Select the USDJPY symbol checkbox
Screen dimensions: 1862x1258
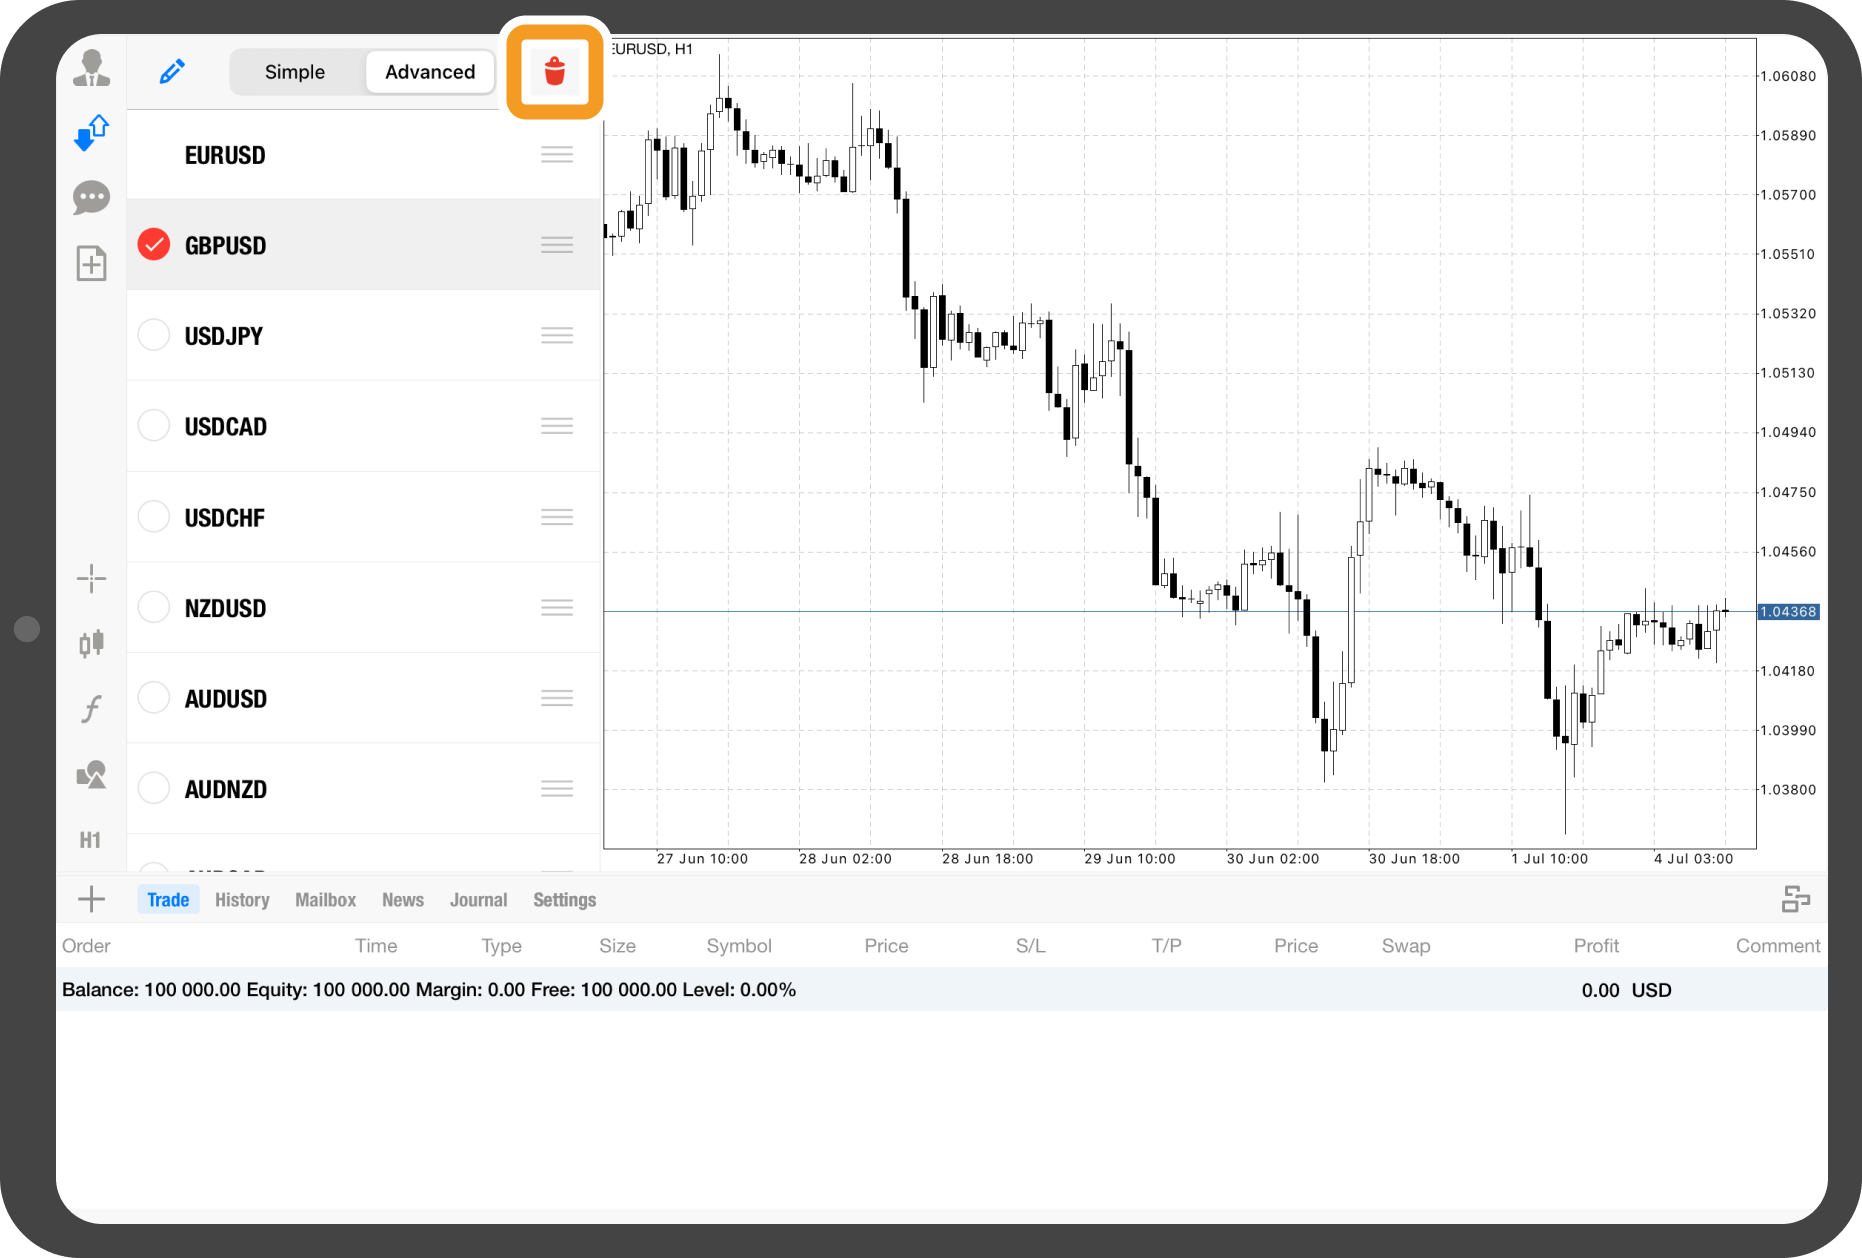pos(154,335)
